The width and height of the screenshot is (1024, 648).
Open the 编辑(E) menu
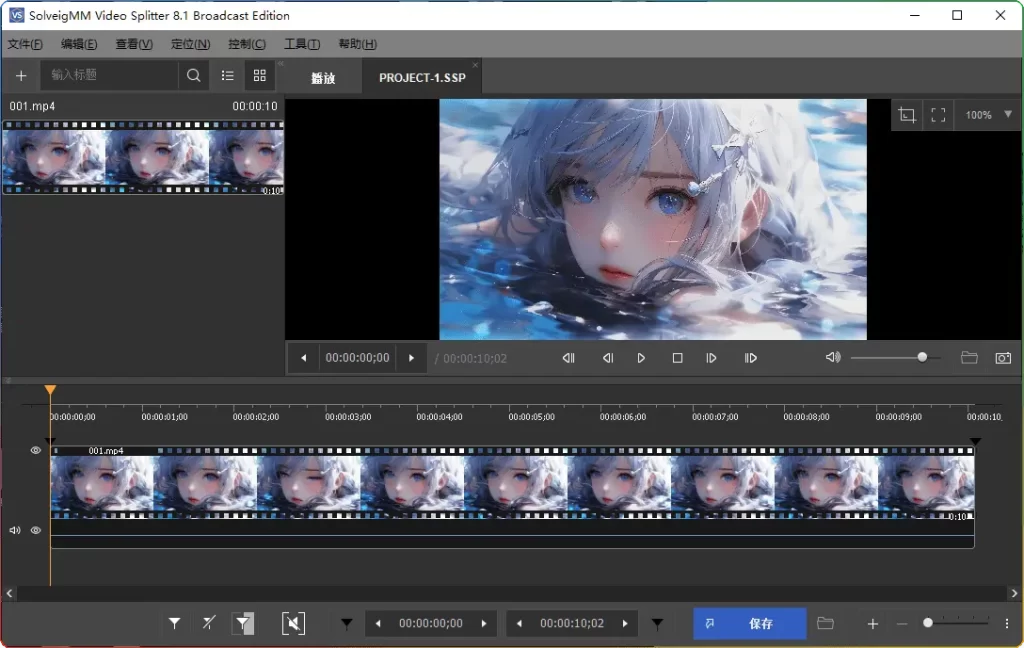(79, 44)
